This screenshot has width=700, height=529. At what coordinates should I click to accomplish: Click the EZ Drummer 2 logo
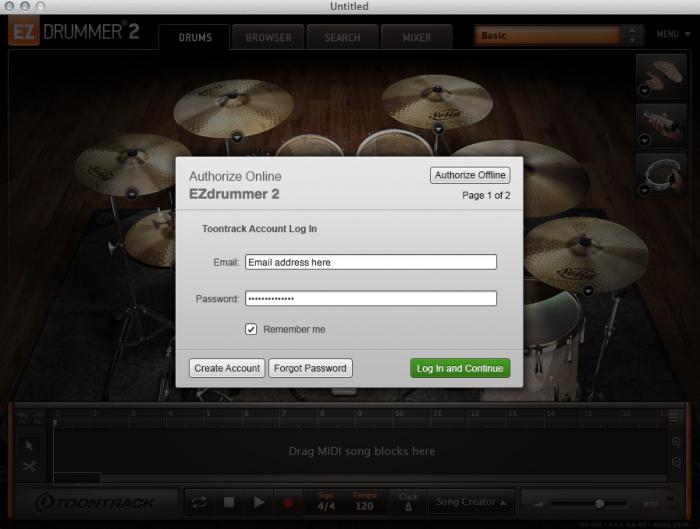pos(74,31)
